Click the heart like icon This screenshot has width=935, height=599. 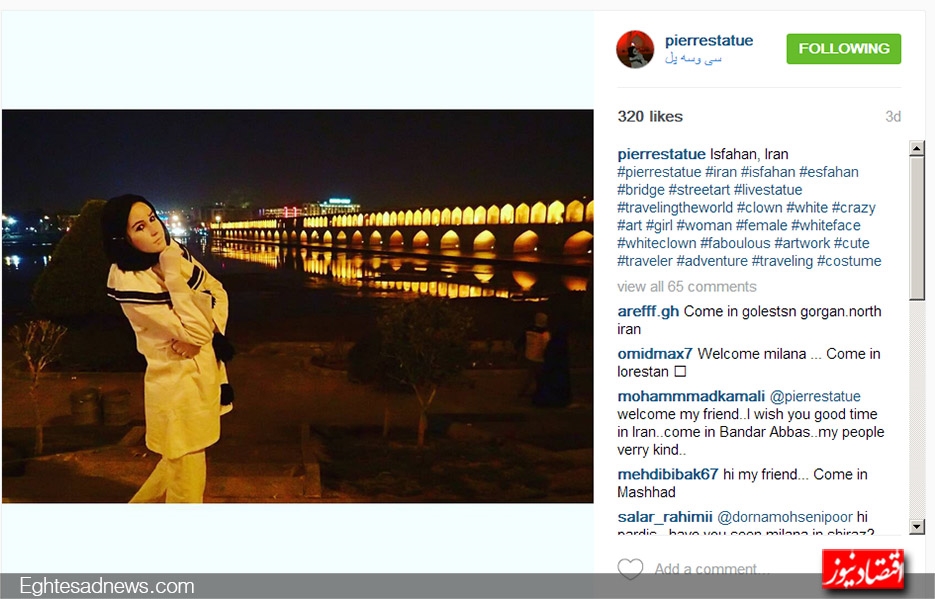click(630, 569)
